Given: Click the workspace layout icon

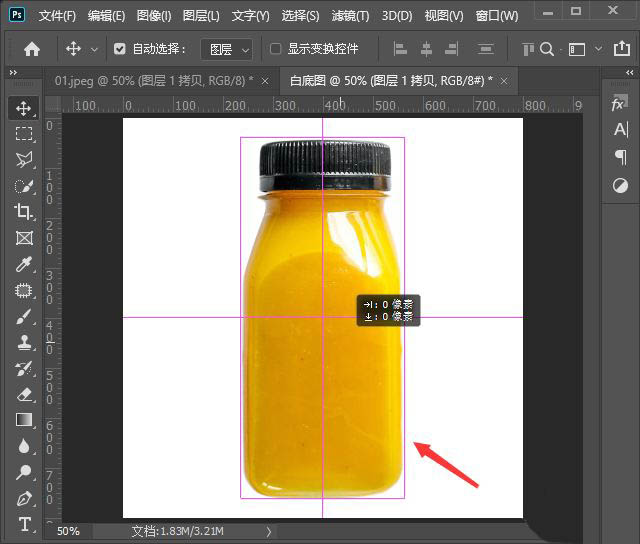Looking at the screenshot, I should [x=577, y=50].
